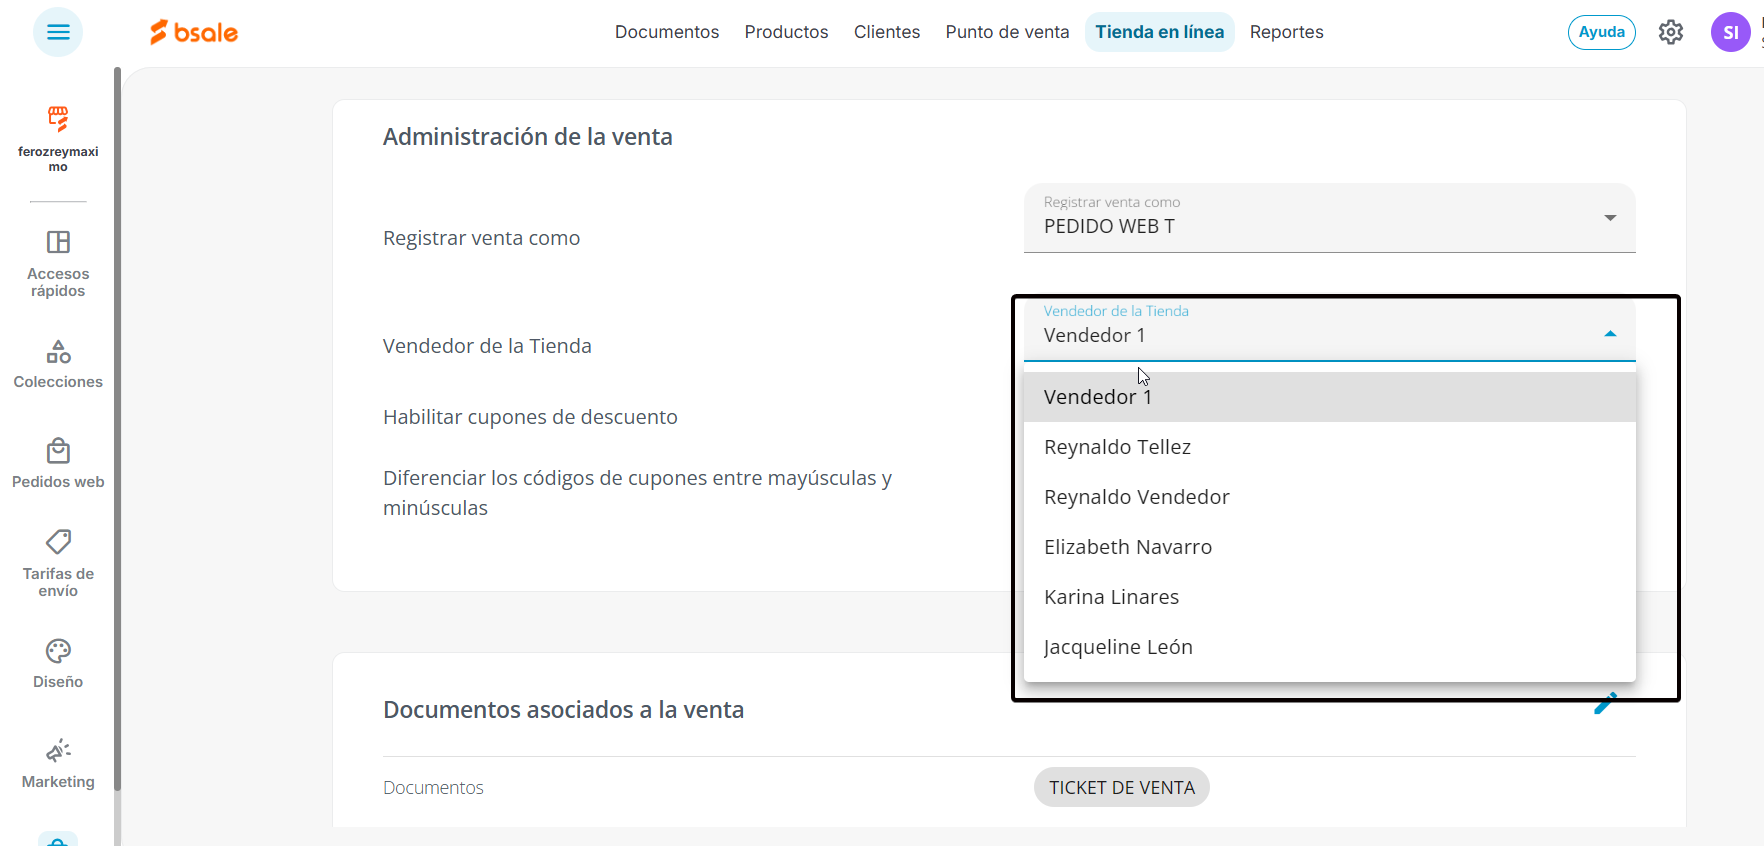The image size is (1764, 846).
Task: Edit Documentos asociados with pencil icon
Action: 1605,704
